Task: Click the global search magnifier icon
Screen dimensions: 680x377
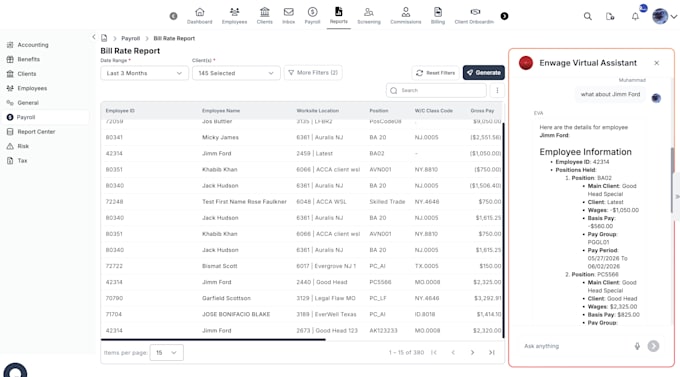Action: pyautogui.click(x=588, y=16)
